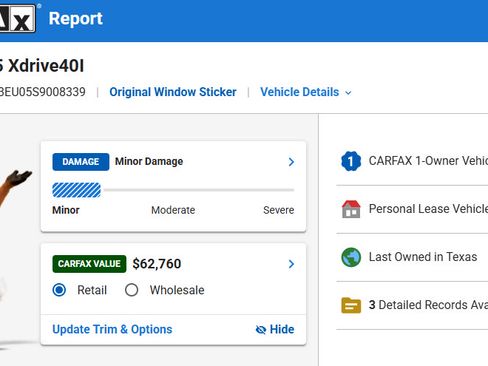The width and height of the screenshot is (488, 366).
Task: Open damage details via chevron arrow
Action: (x=291, y=162)
